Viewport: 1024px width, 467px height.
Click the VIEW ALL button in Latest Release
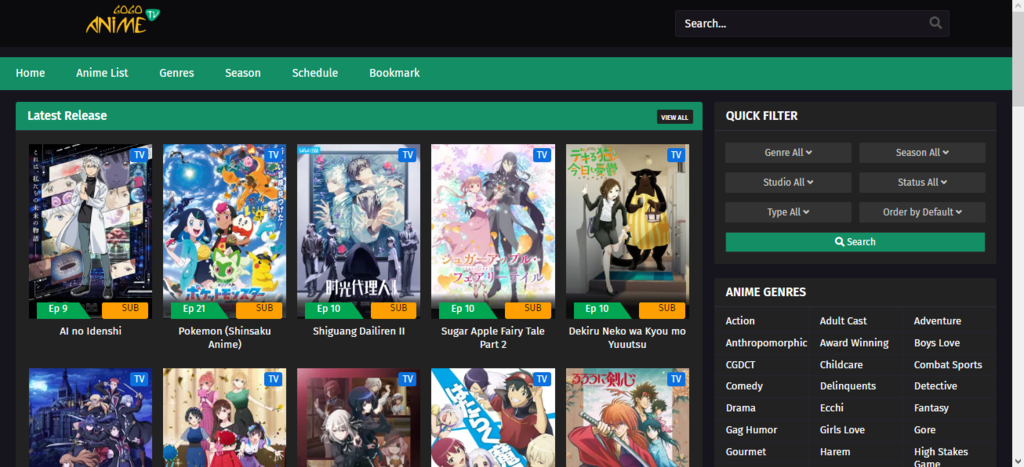pyautogui.click(x=675, y=118)
